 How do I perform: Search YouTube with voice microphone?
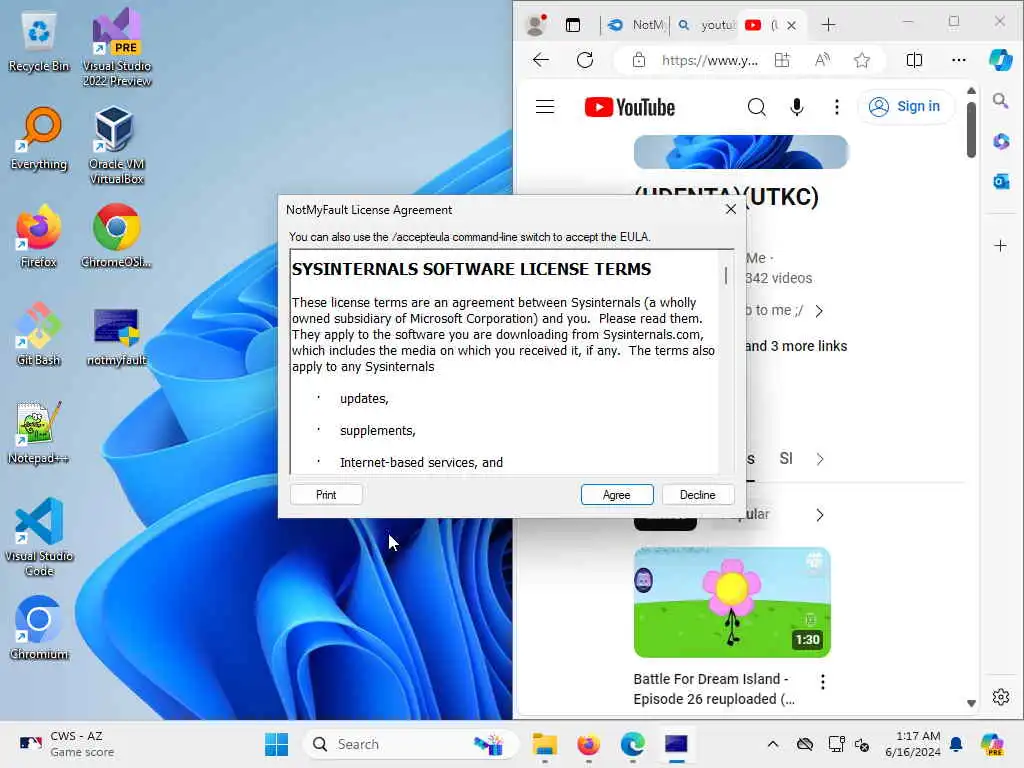coord(797,106)
